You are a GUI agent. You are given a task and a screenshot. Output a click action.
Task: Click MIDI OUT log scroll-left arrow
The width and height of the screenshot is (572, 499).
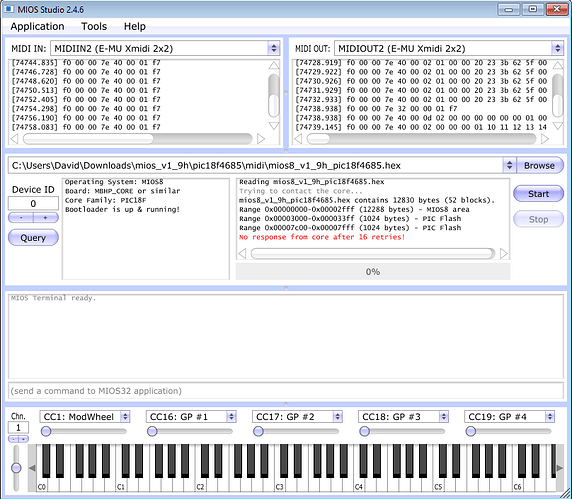(298, 139)
